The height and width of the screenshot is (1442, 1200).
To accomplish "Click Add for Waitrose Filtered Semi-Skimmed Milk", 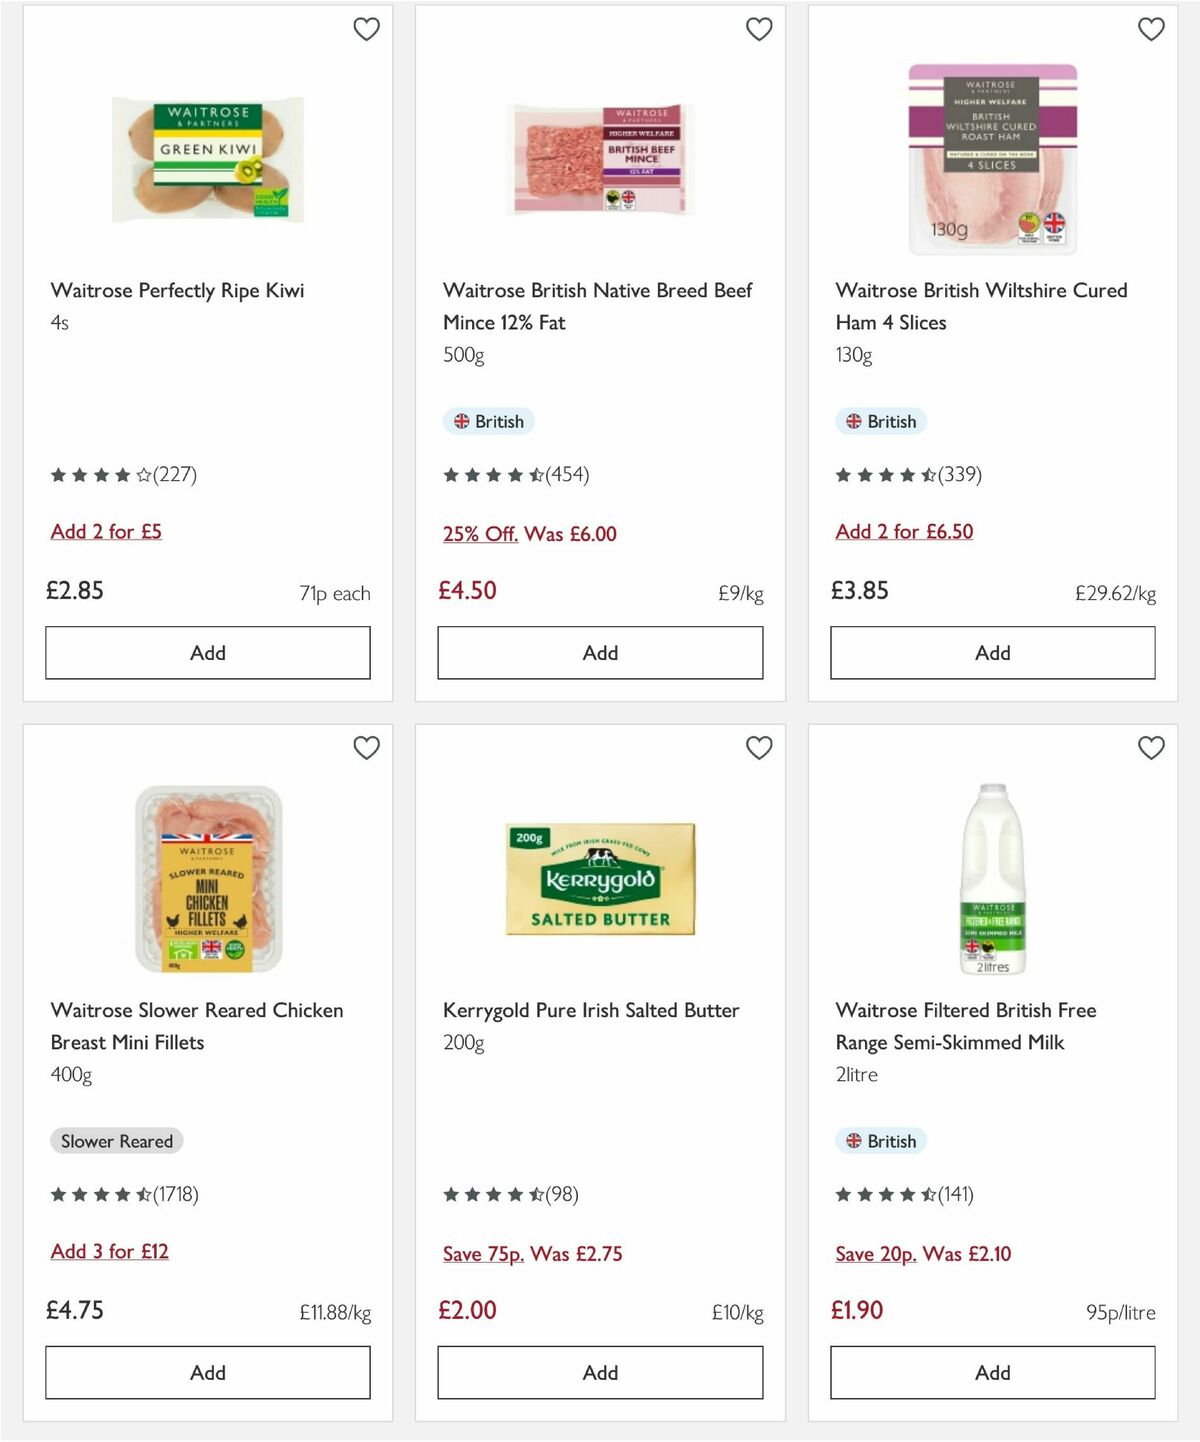I will click(991, 1372).
